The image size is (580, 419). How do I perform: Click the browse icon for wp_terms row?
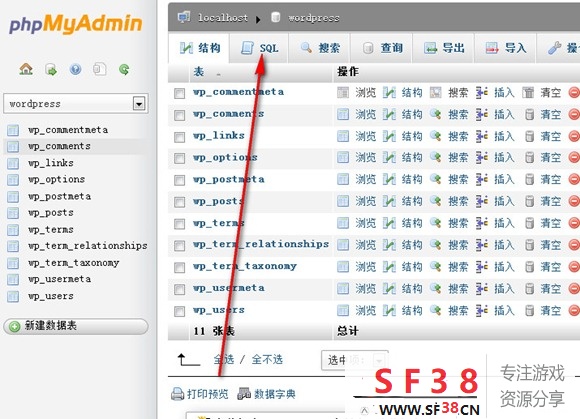point(343,223)
